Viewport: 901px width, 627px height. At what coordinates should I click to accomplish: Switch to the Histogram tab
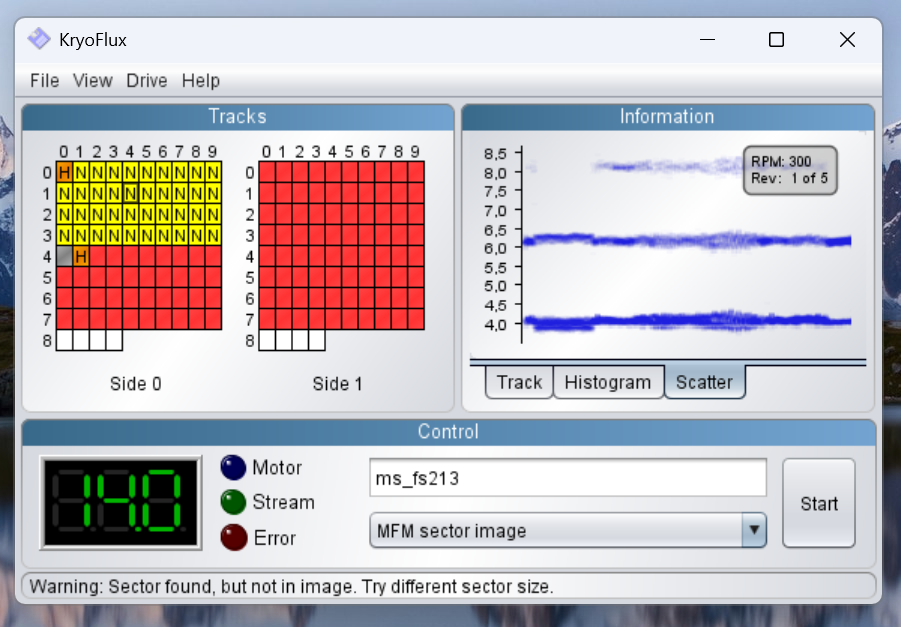[607, 382]
